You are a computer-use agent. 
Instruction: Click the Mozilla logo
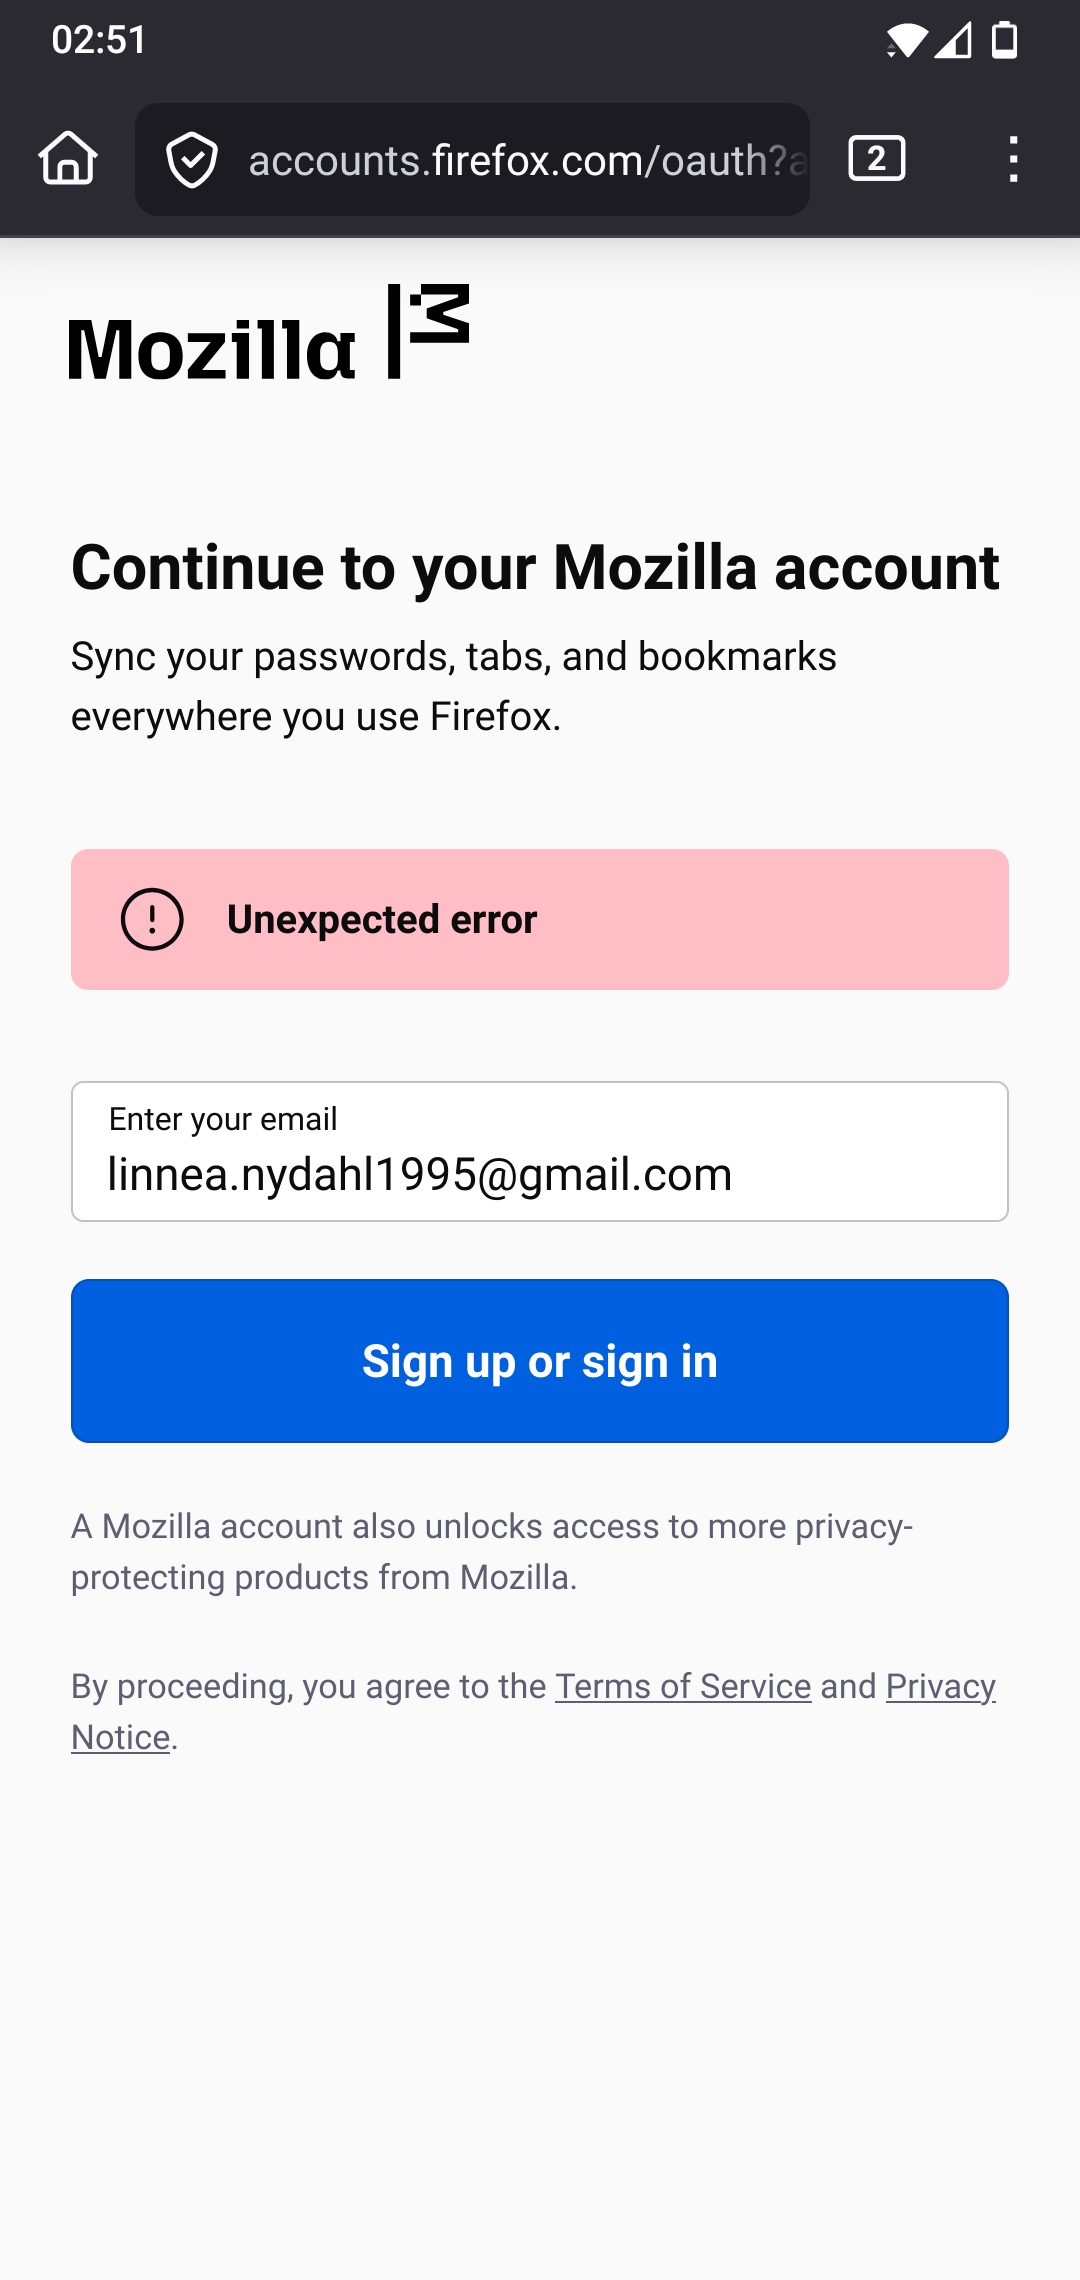268,334
